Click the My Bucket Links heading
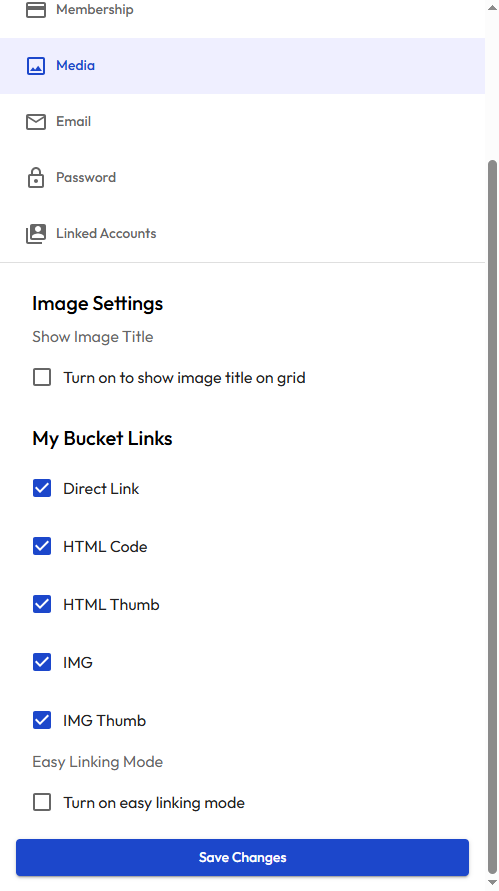 pos(102,438)
